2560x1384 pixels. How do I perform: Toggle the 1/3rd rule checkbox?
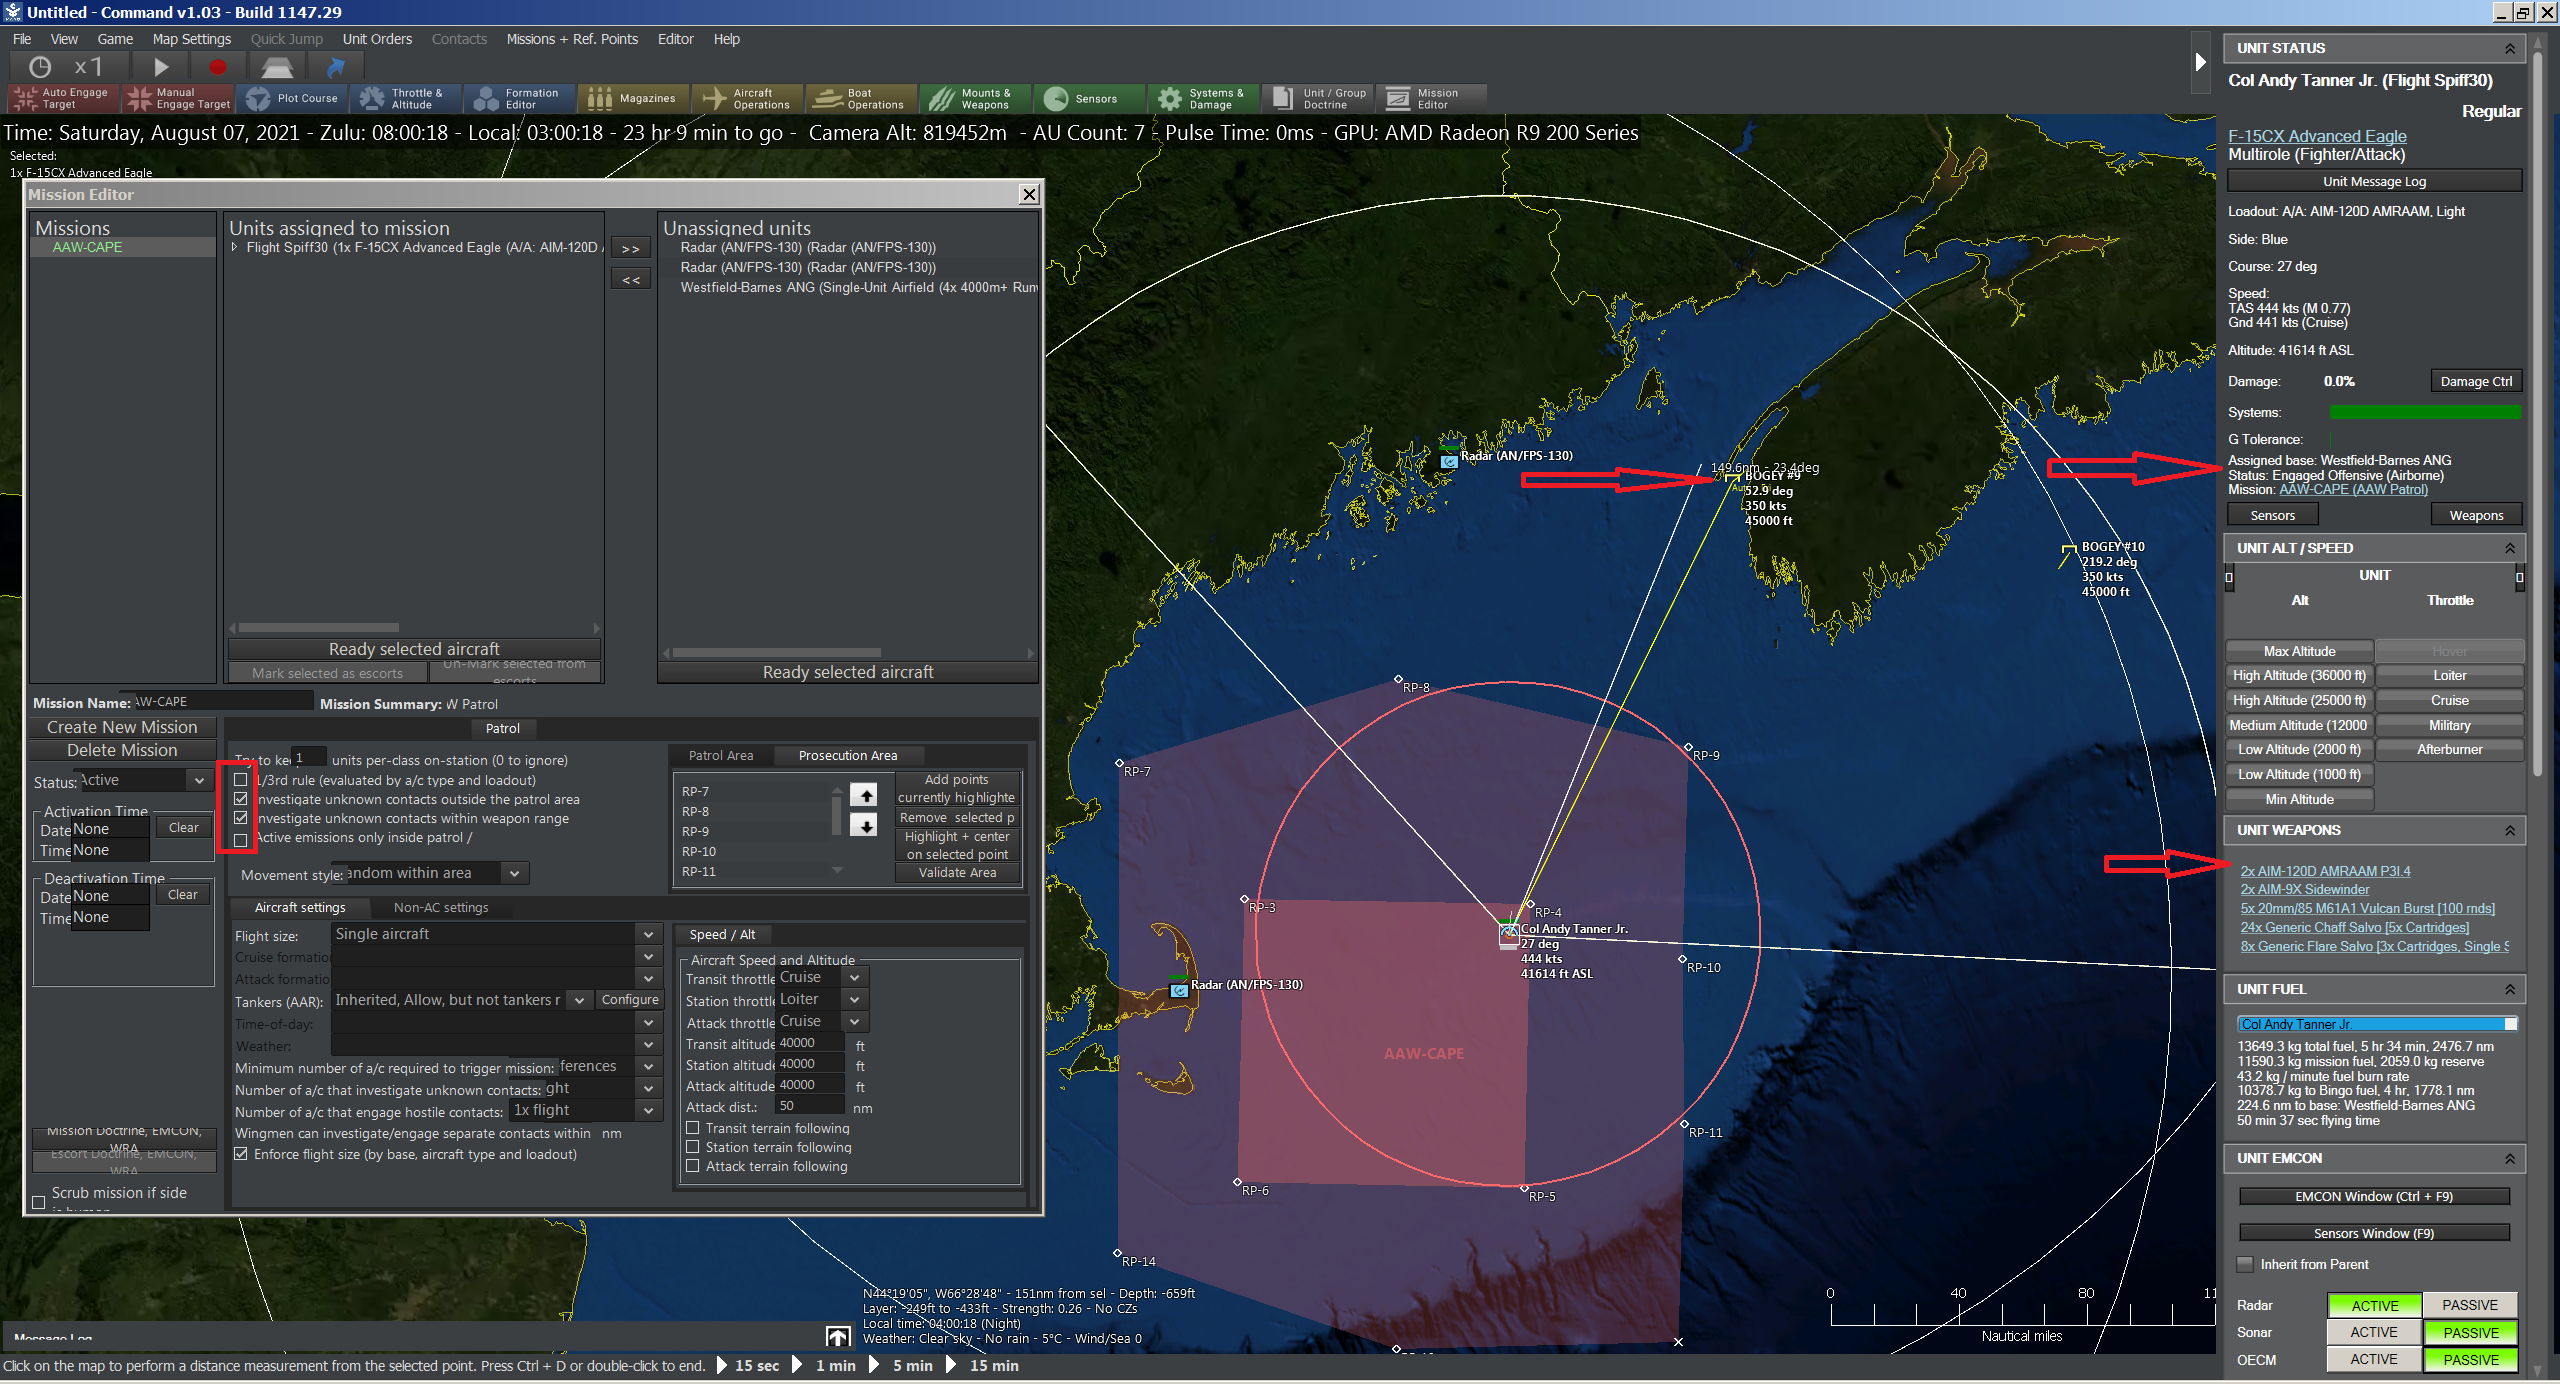pyautogui.click(x=241, y=780)
